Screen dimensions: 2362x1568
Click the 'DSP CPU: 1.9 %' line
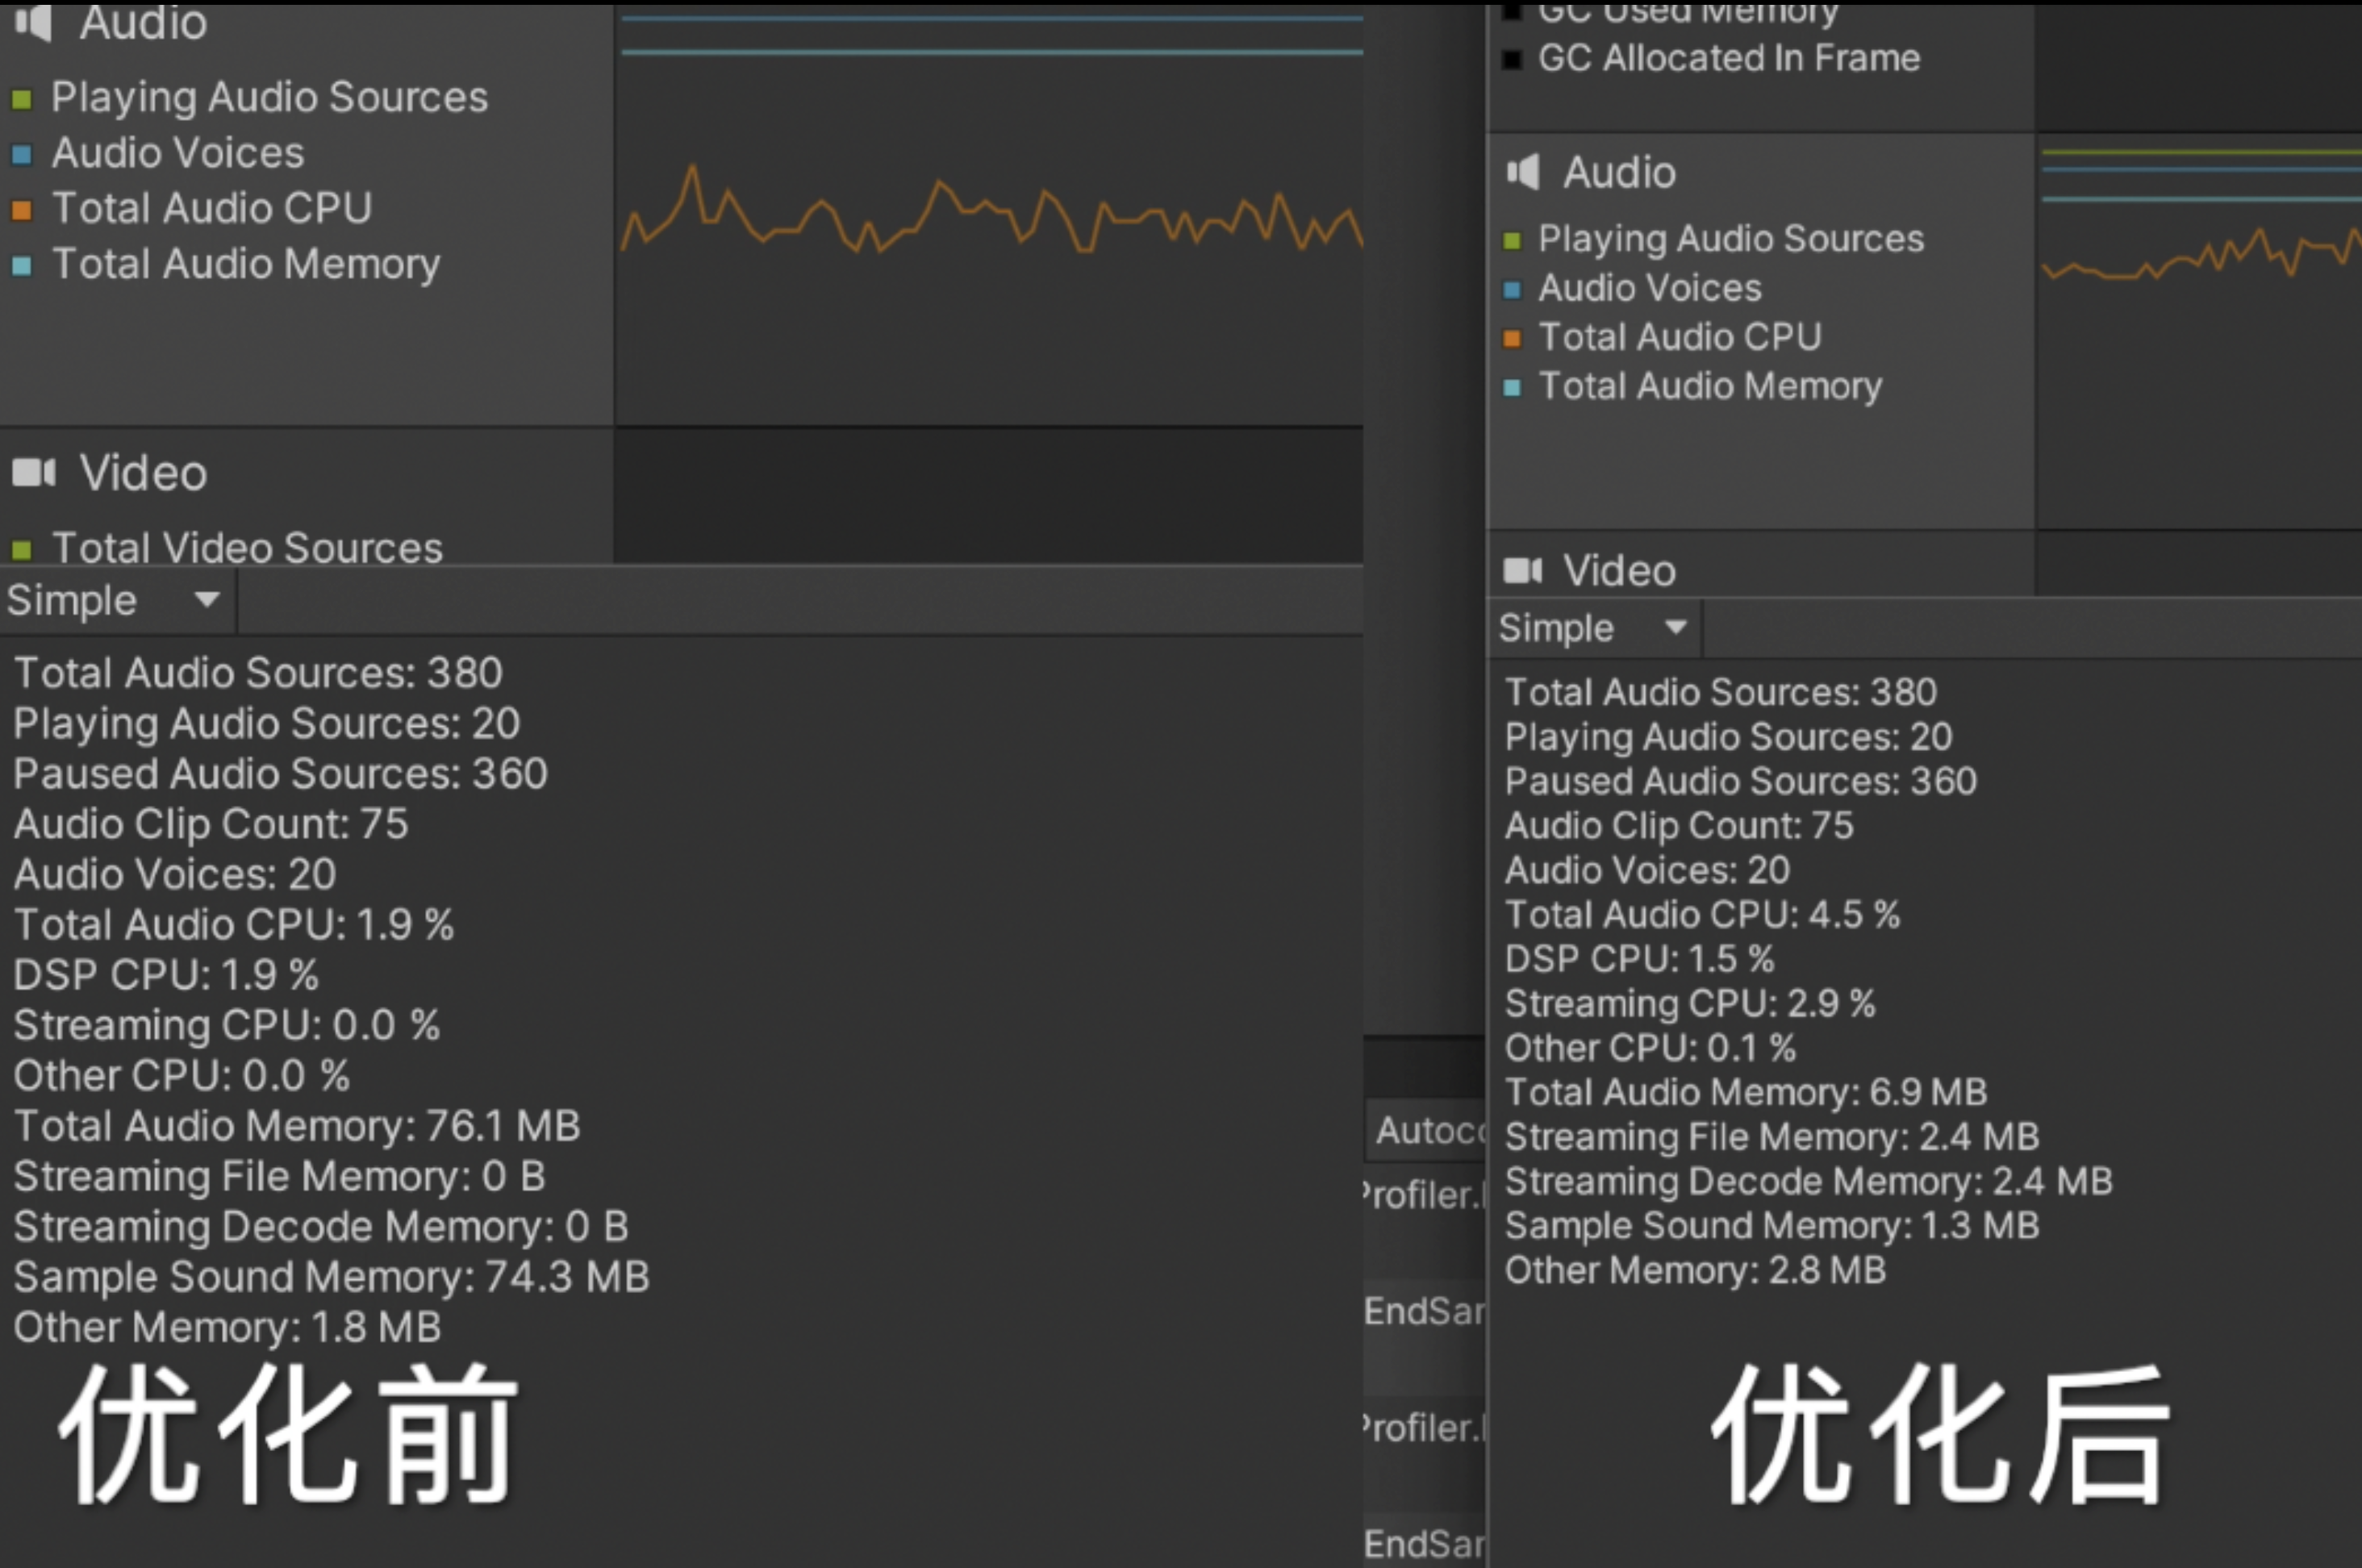tap(166, 975)
